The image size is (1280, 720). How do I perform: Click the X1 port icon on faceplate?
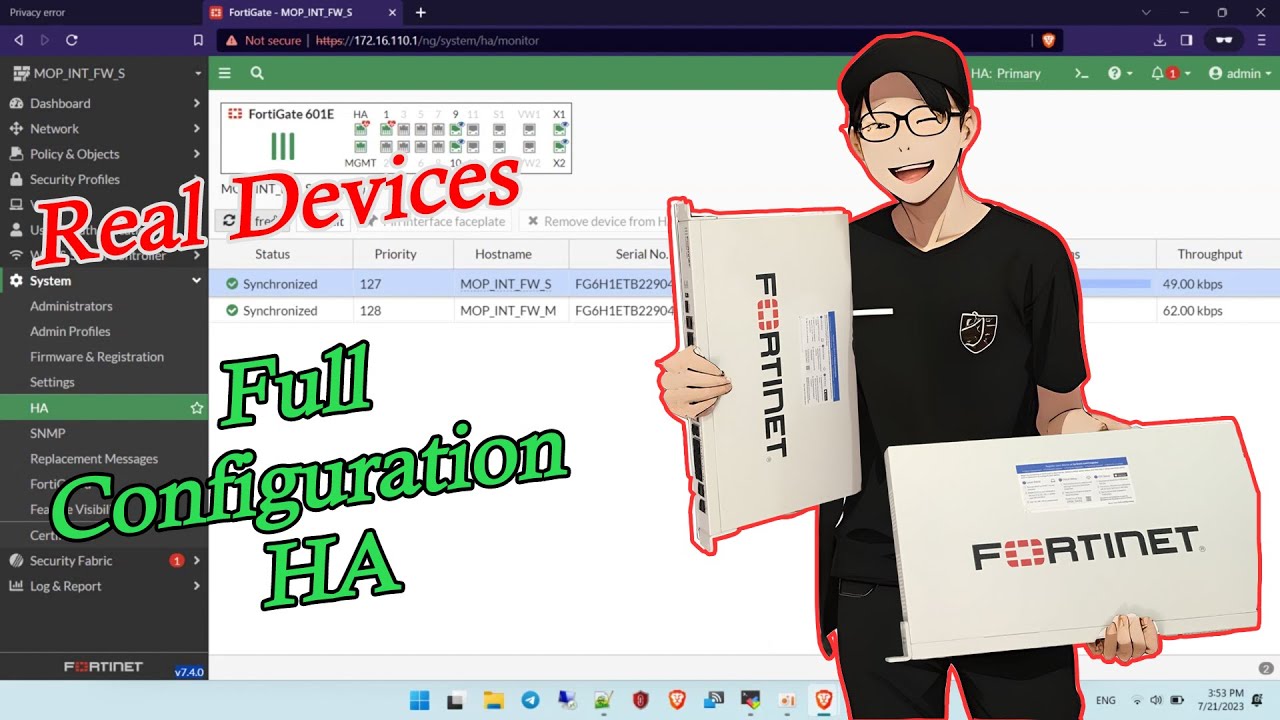point(559,129)
